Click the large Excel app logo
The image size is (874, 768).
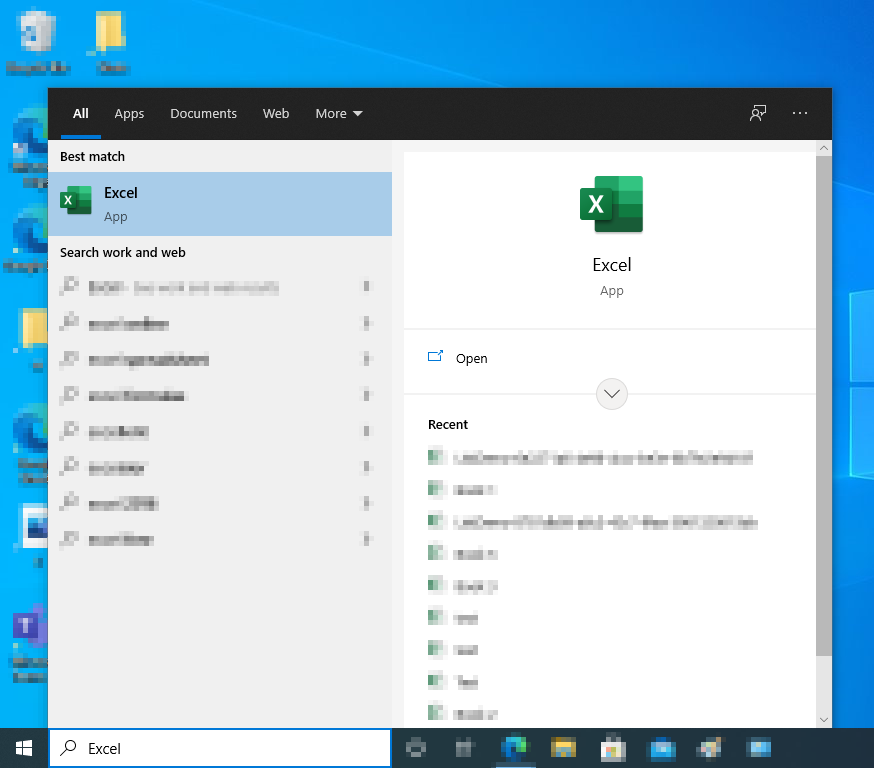coord(611,204)
